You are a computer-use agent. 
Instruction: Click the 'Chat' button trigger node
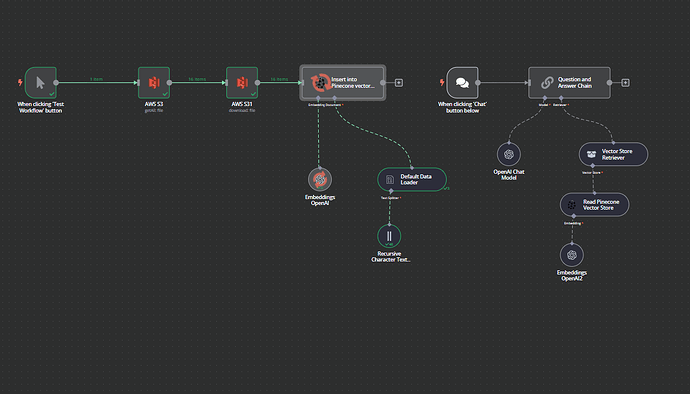click(462, 82)
